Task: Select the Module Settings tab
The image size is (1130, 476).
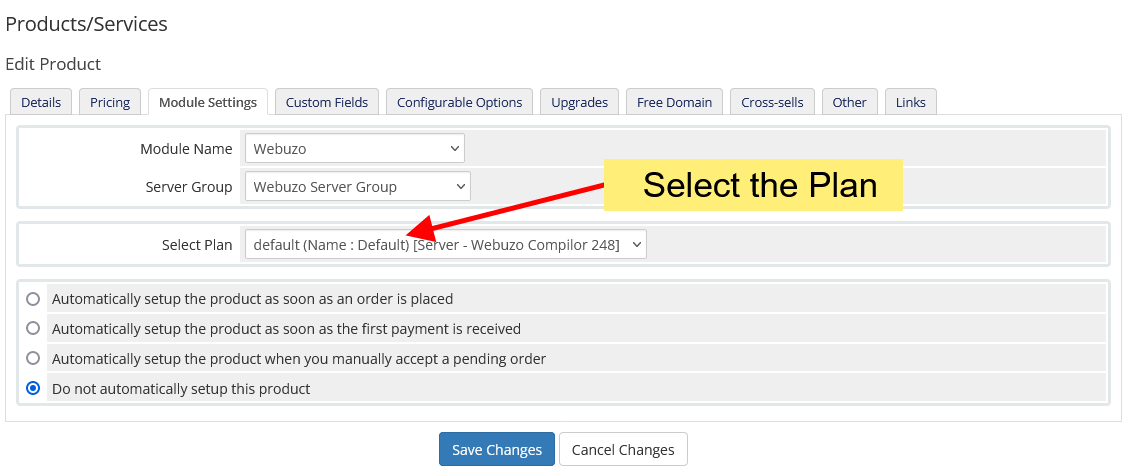Action: click(208, 102)
